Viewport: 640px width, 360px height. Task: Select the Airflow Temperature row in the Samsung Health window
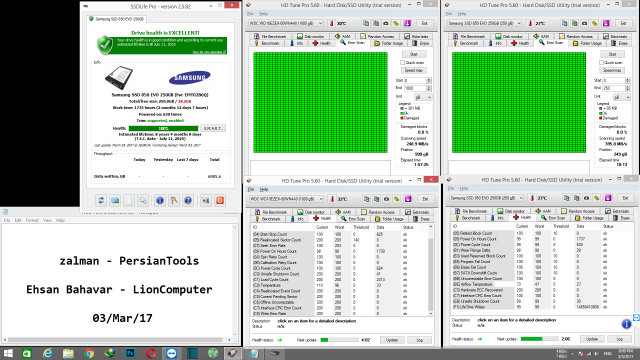click(540, 284)
